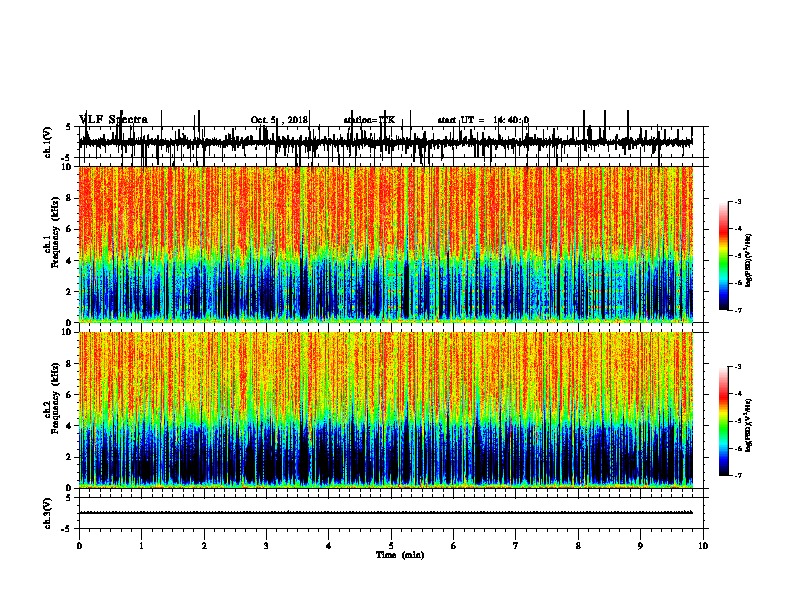Click the time axis tick label "7"
The width and height of the screenshot is (792, 612).
pyautogui.click(x=516, y=546)
